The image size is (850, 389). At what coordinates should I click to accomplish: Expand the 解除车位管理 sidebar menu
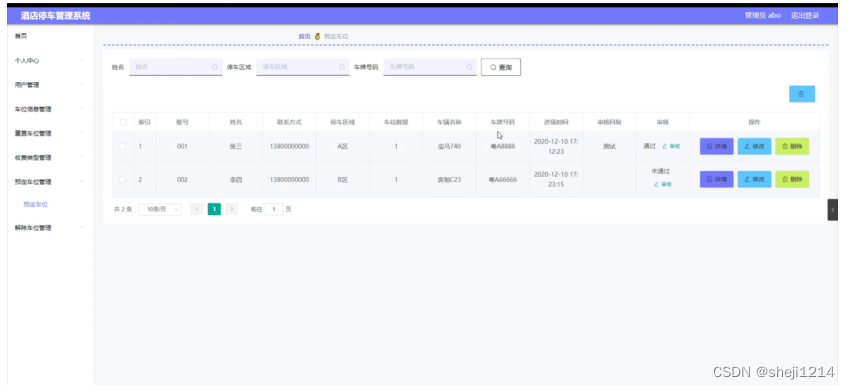click(x=50, y=228)
